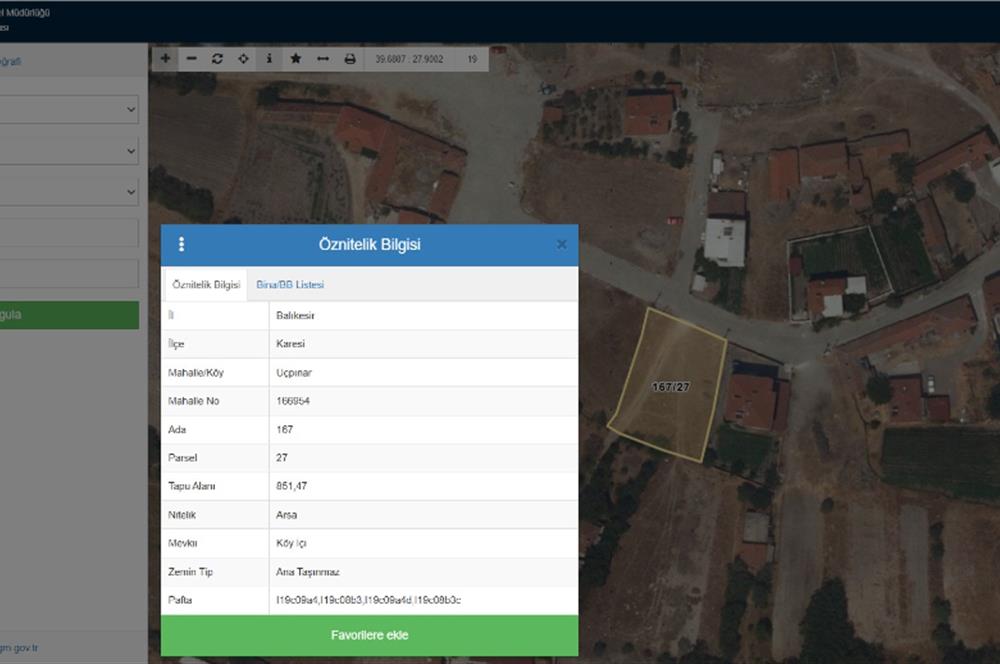Open favorites with the star icon

tap(296, 59)
